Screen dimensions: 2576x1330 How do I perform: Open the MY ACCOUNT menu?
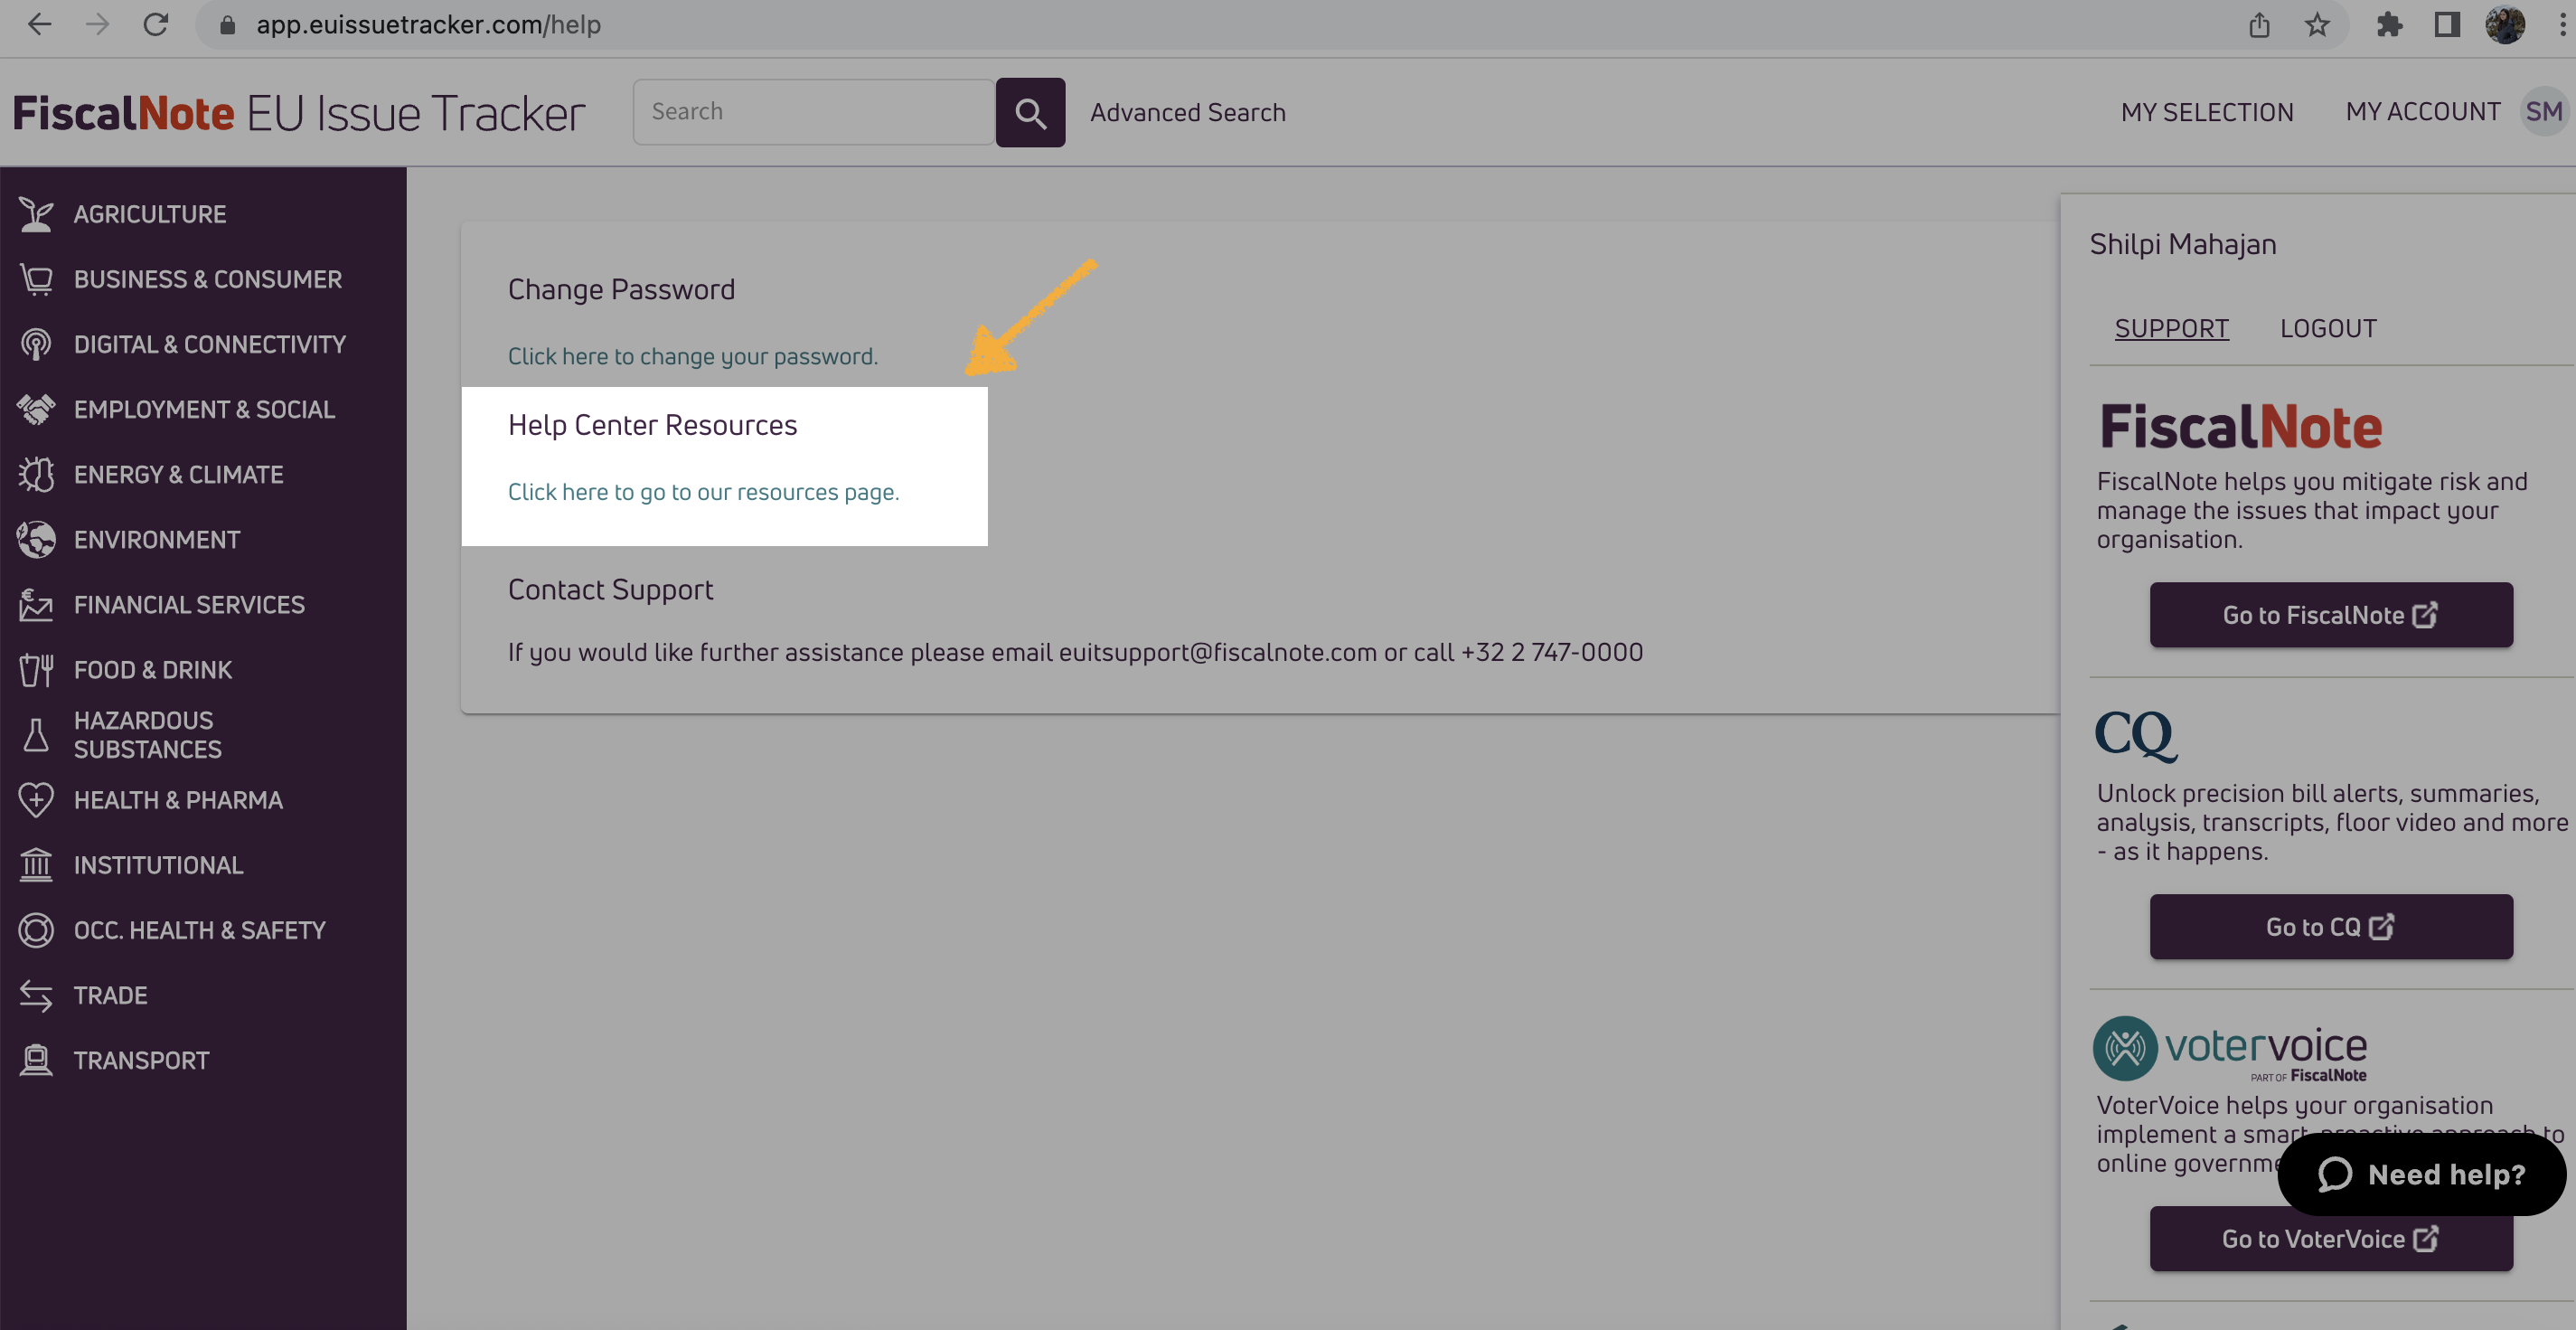[2423, 112]
